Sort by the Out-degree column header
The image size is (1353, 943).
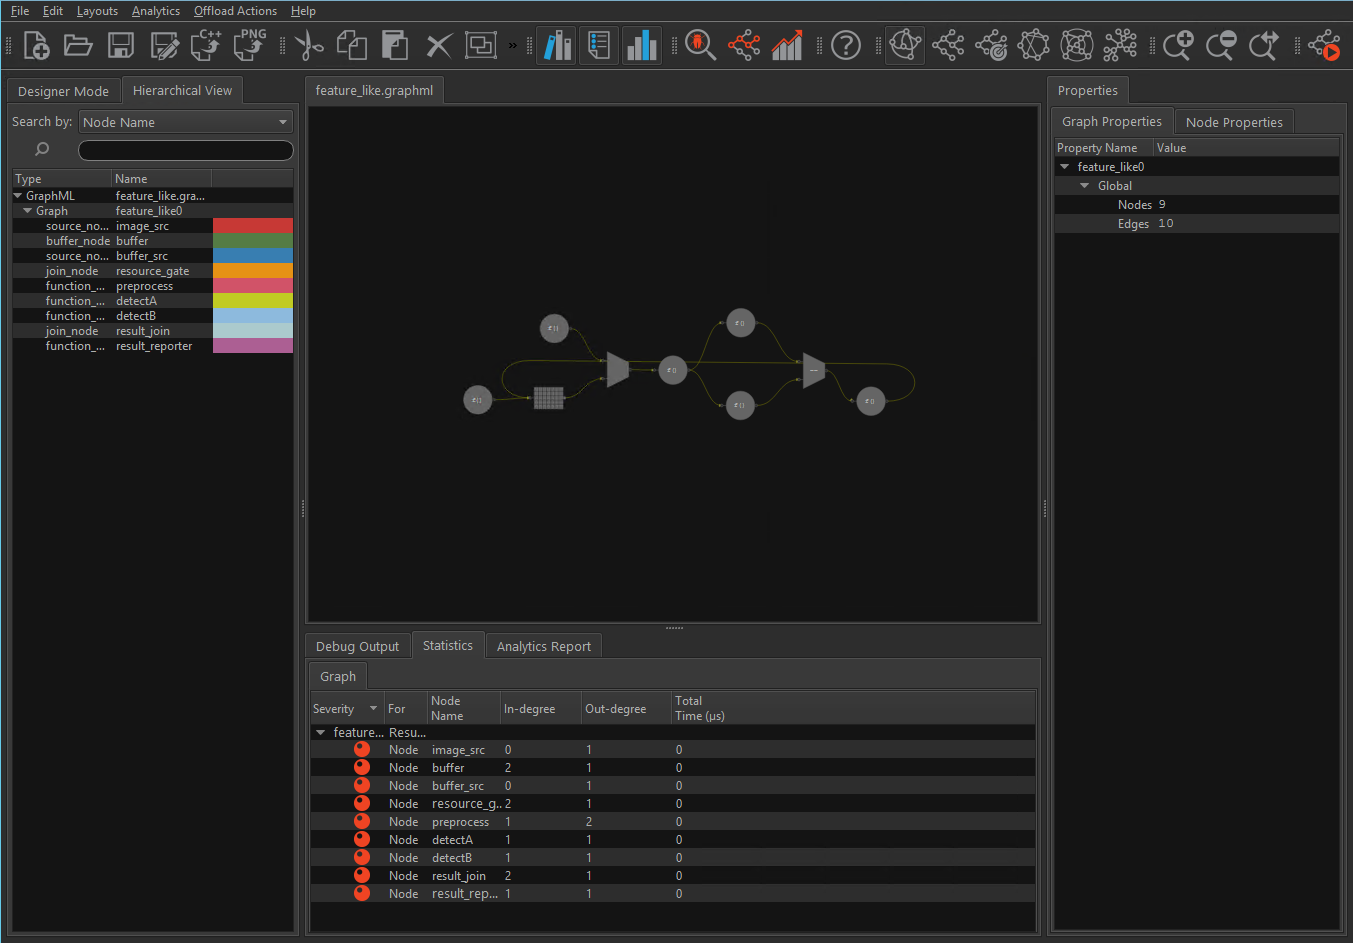point(615,709)
